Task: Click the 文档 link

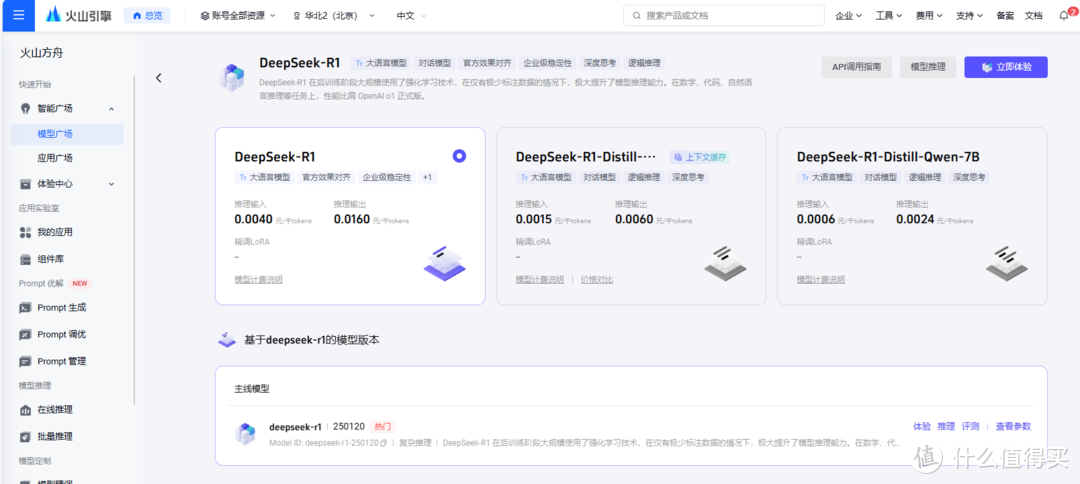Action: coord(1034,16)
